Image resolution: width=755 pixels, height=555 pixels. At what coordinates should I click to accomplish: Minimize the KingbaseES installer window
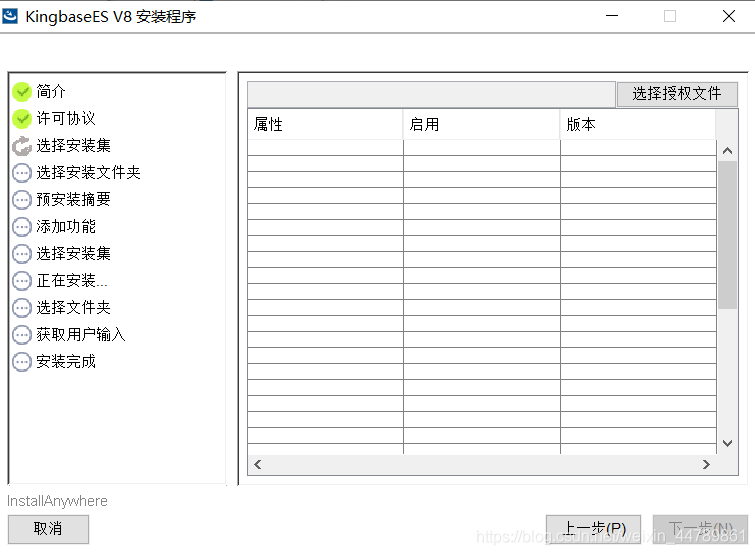pyautogui.click(x=612, y=16)
